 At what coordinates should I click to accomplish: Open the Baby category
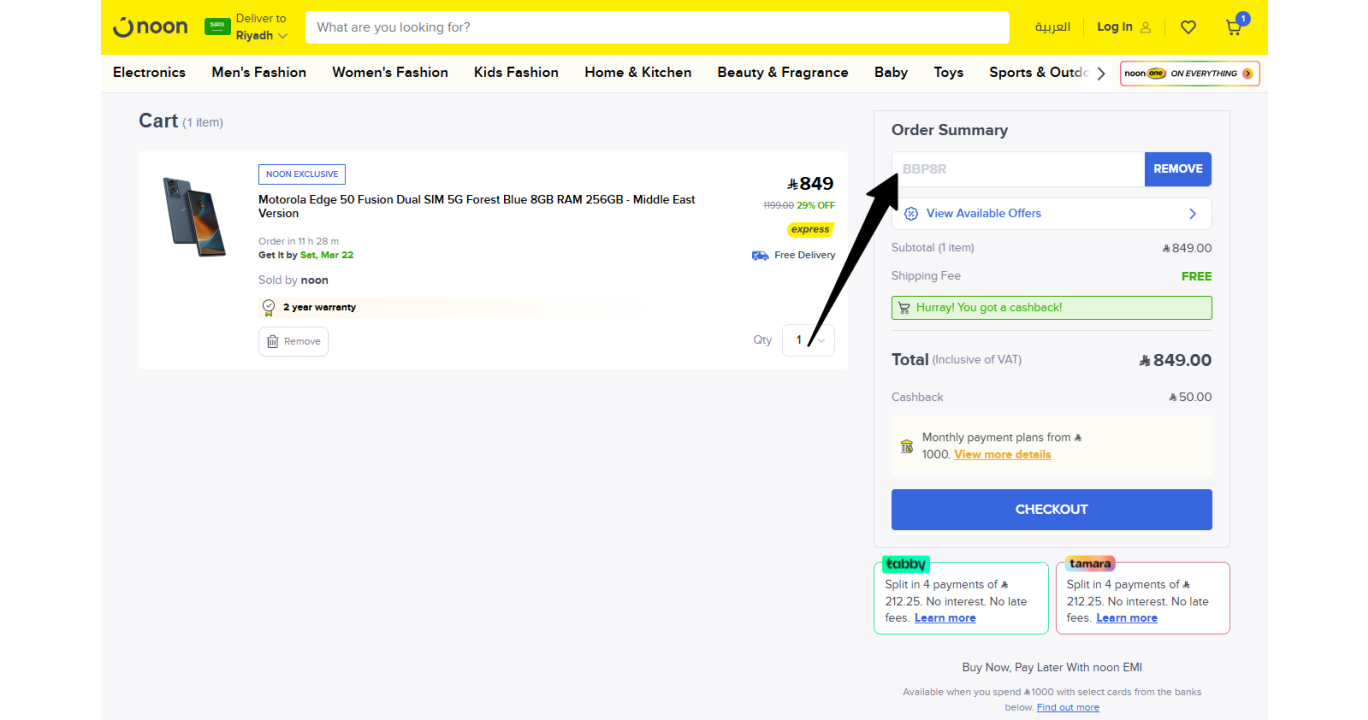point(891,72)
